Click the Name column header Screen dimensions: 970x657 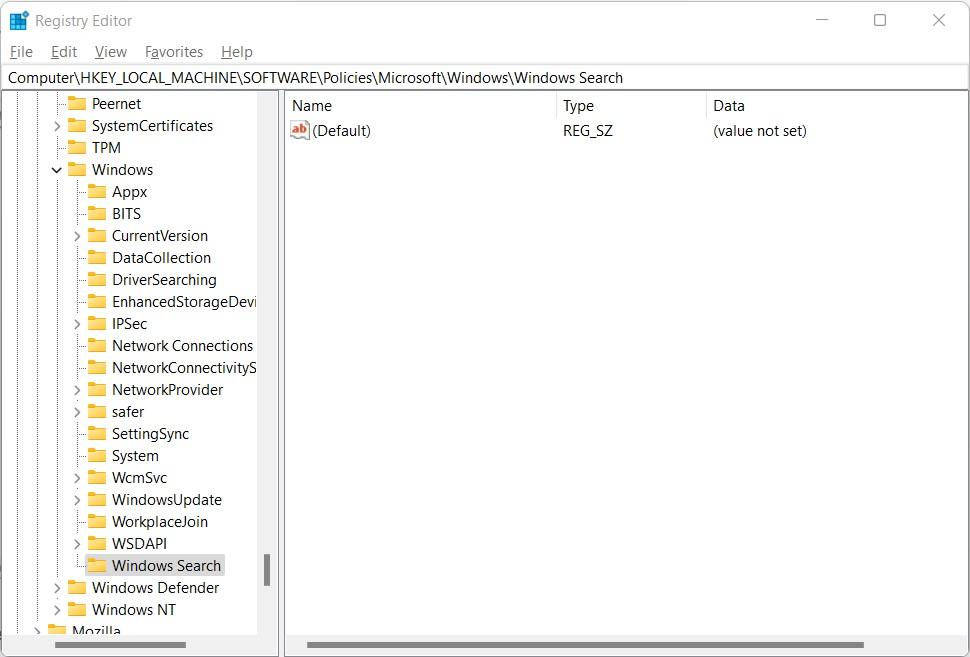click(421, 106)
